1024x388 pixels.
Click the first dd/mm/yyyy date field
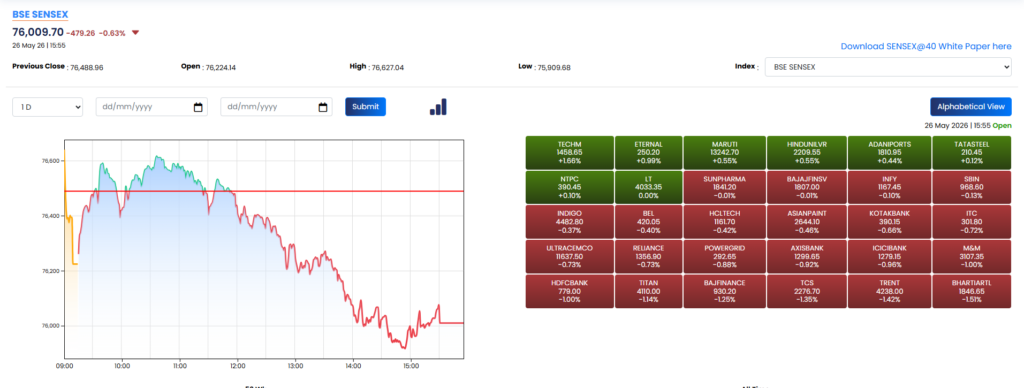152,107
